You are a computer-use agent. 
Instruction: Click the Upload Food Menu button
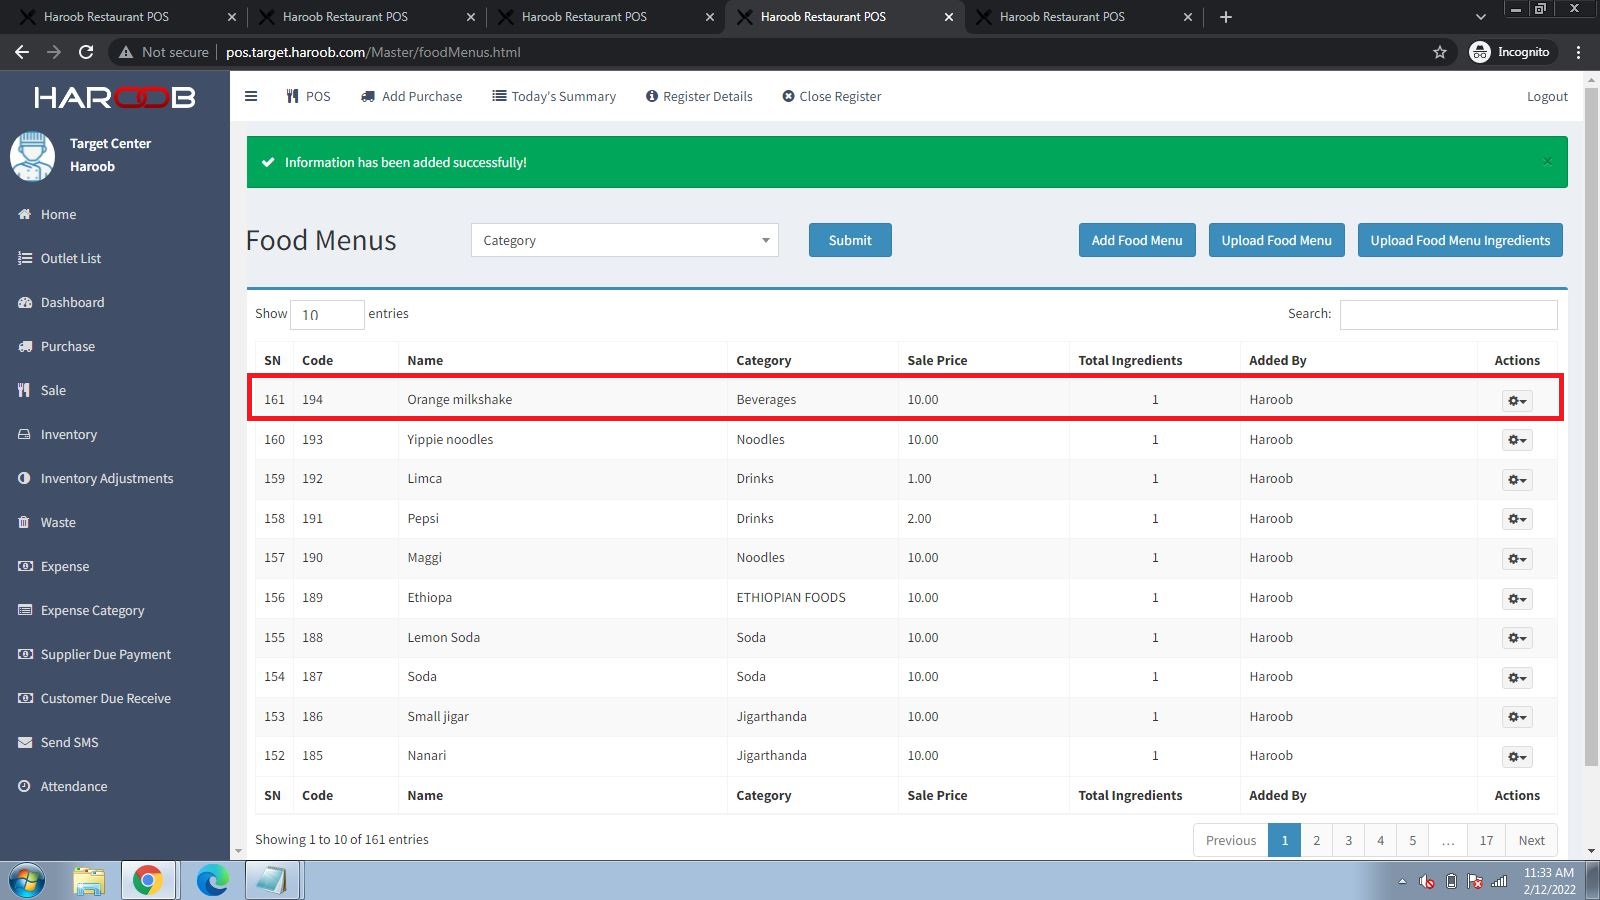[x=1276, y=240]
